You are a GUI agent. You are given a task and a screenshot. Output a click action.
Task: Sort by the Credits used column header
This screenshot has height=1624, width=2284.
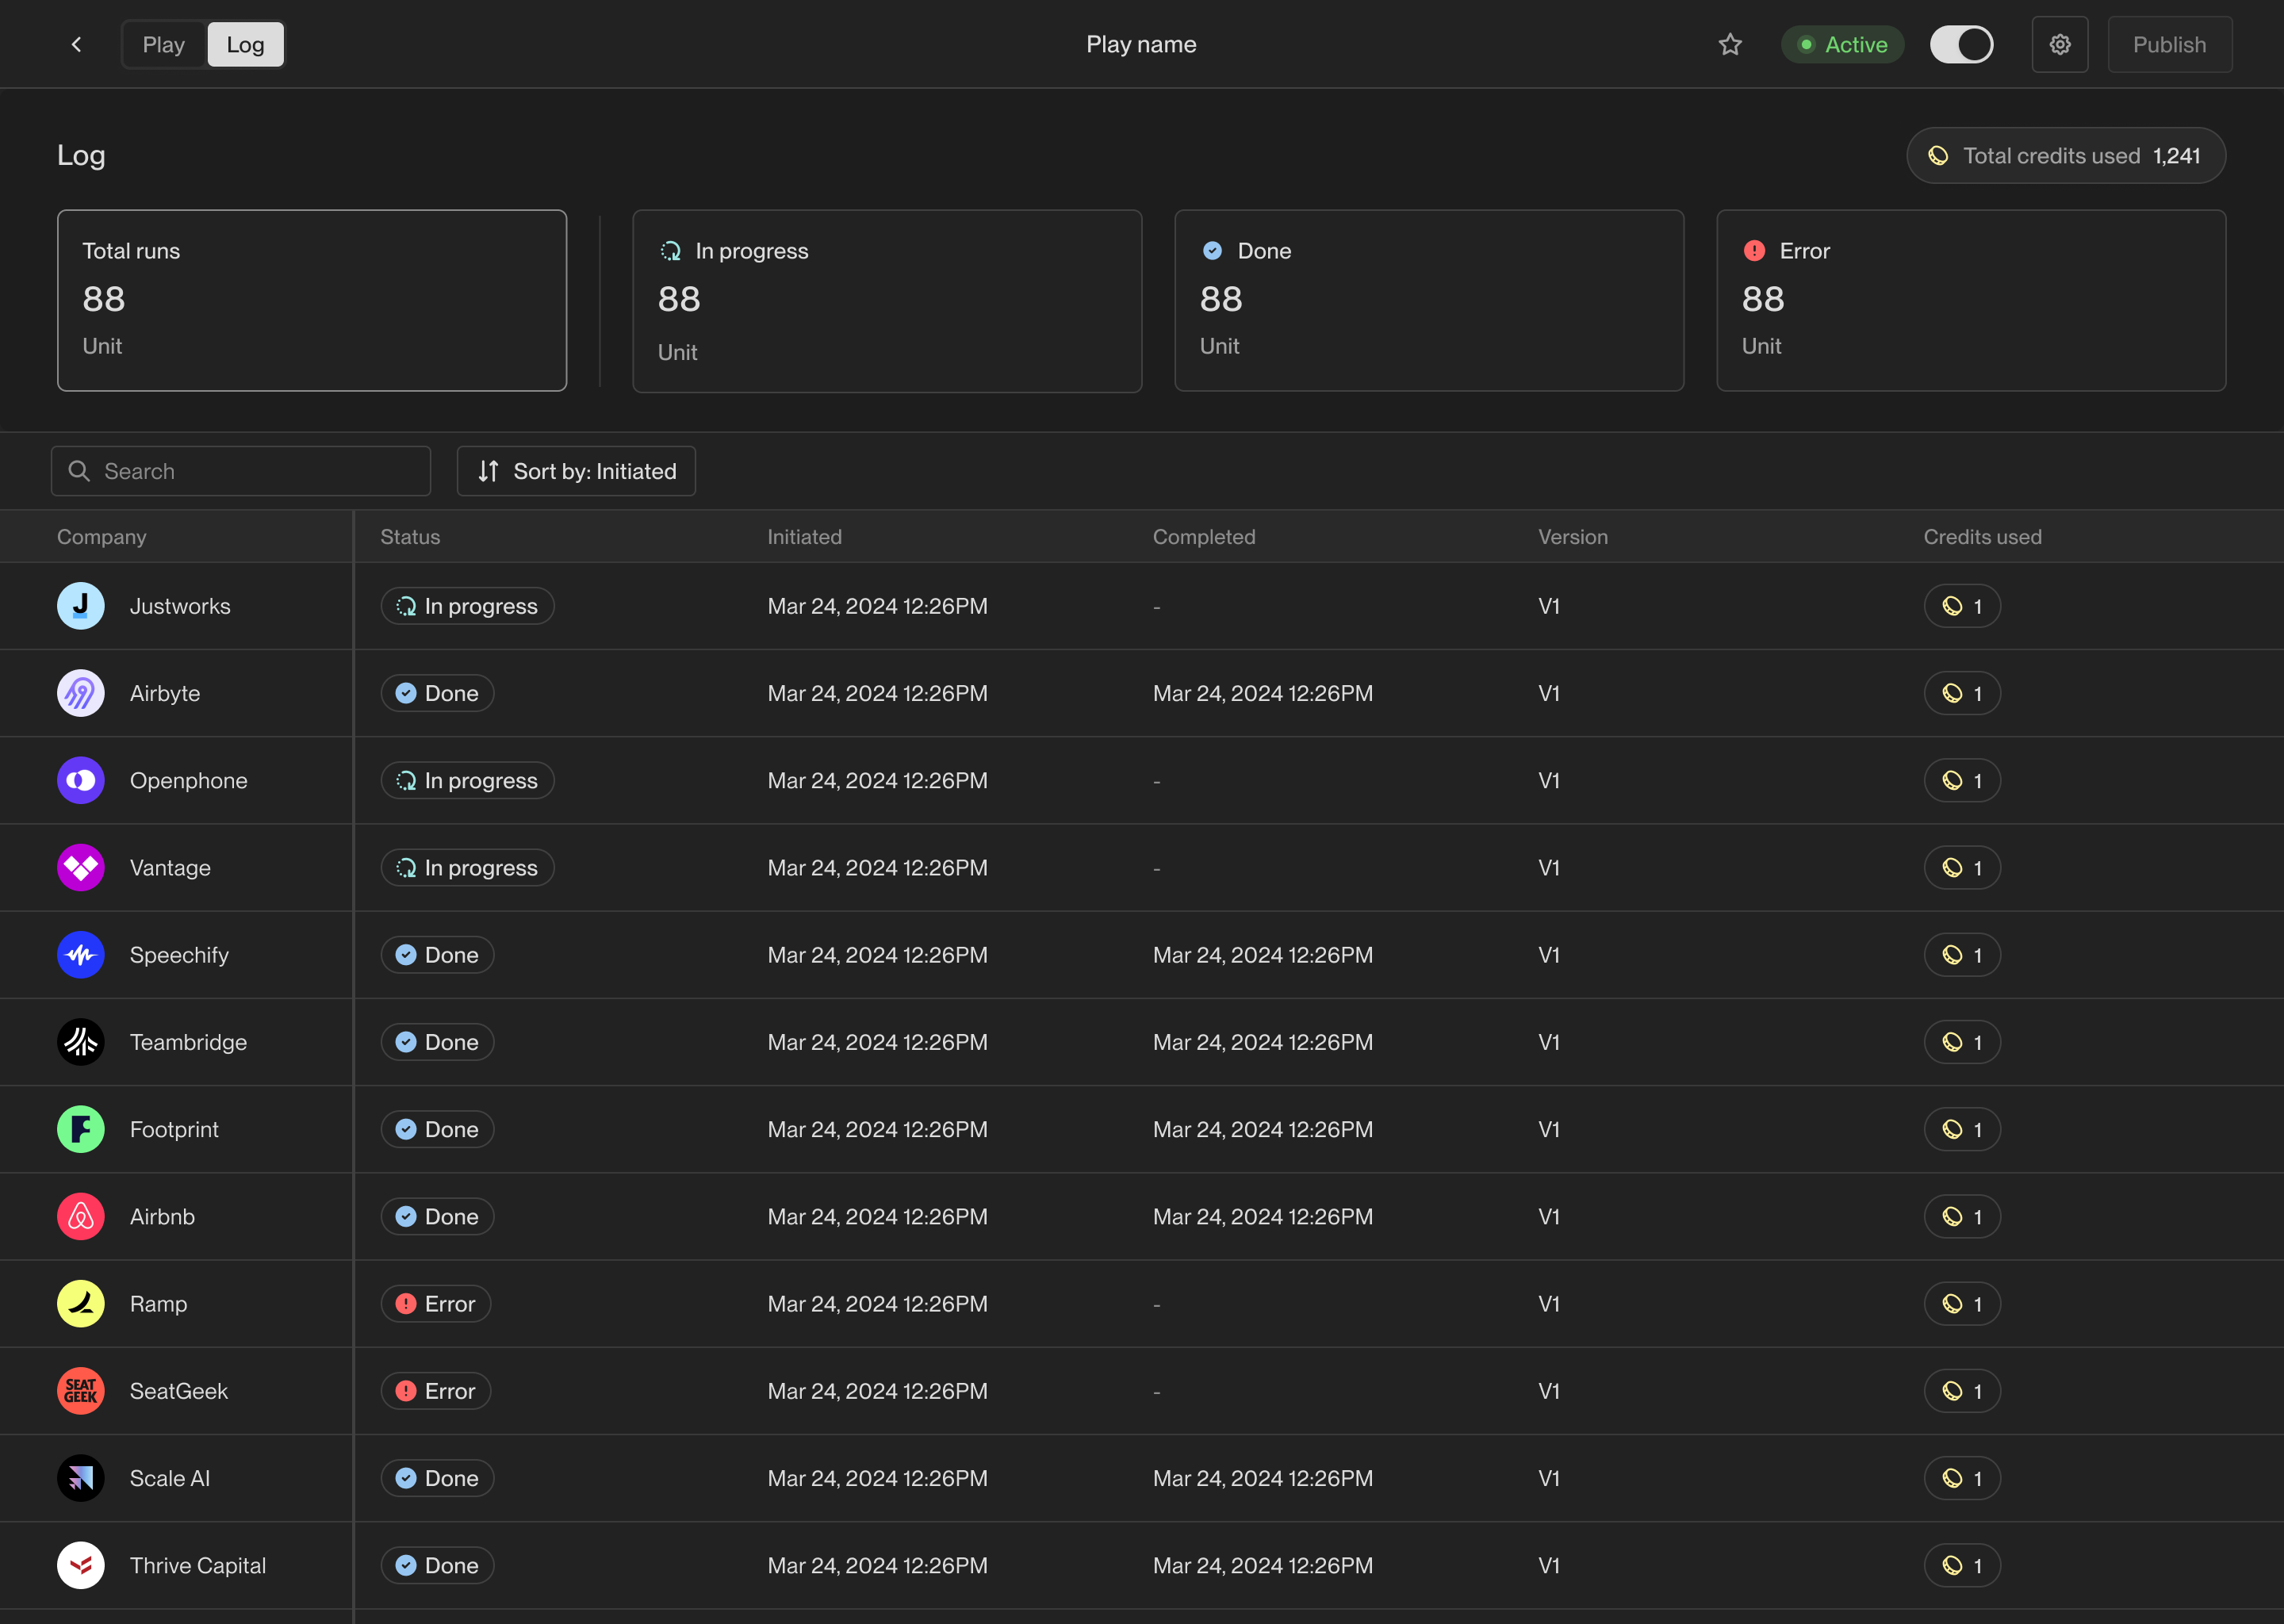(x=1982, y=537)
